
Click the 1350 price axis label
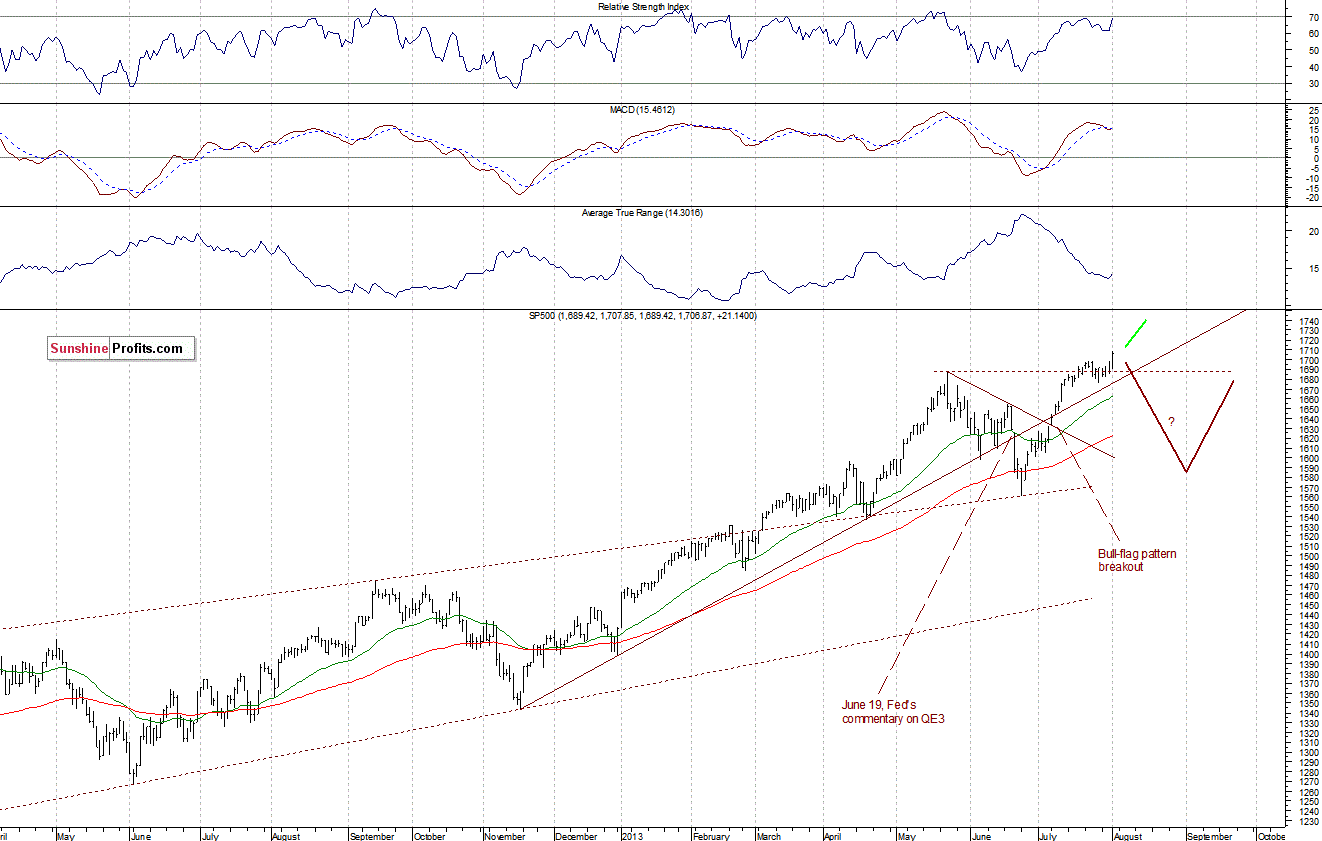click(x=1309, y=703)
